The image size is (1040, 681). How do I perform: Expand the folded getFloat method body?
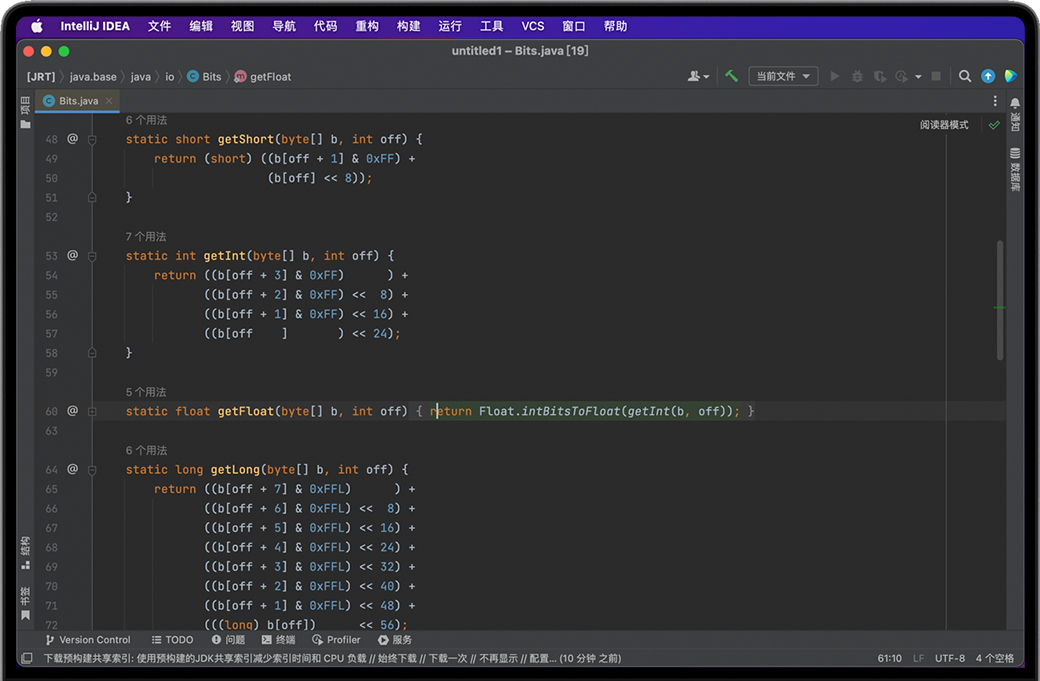click(92, 411)
